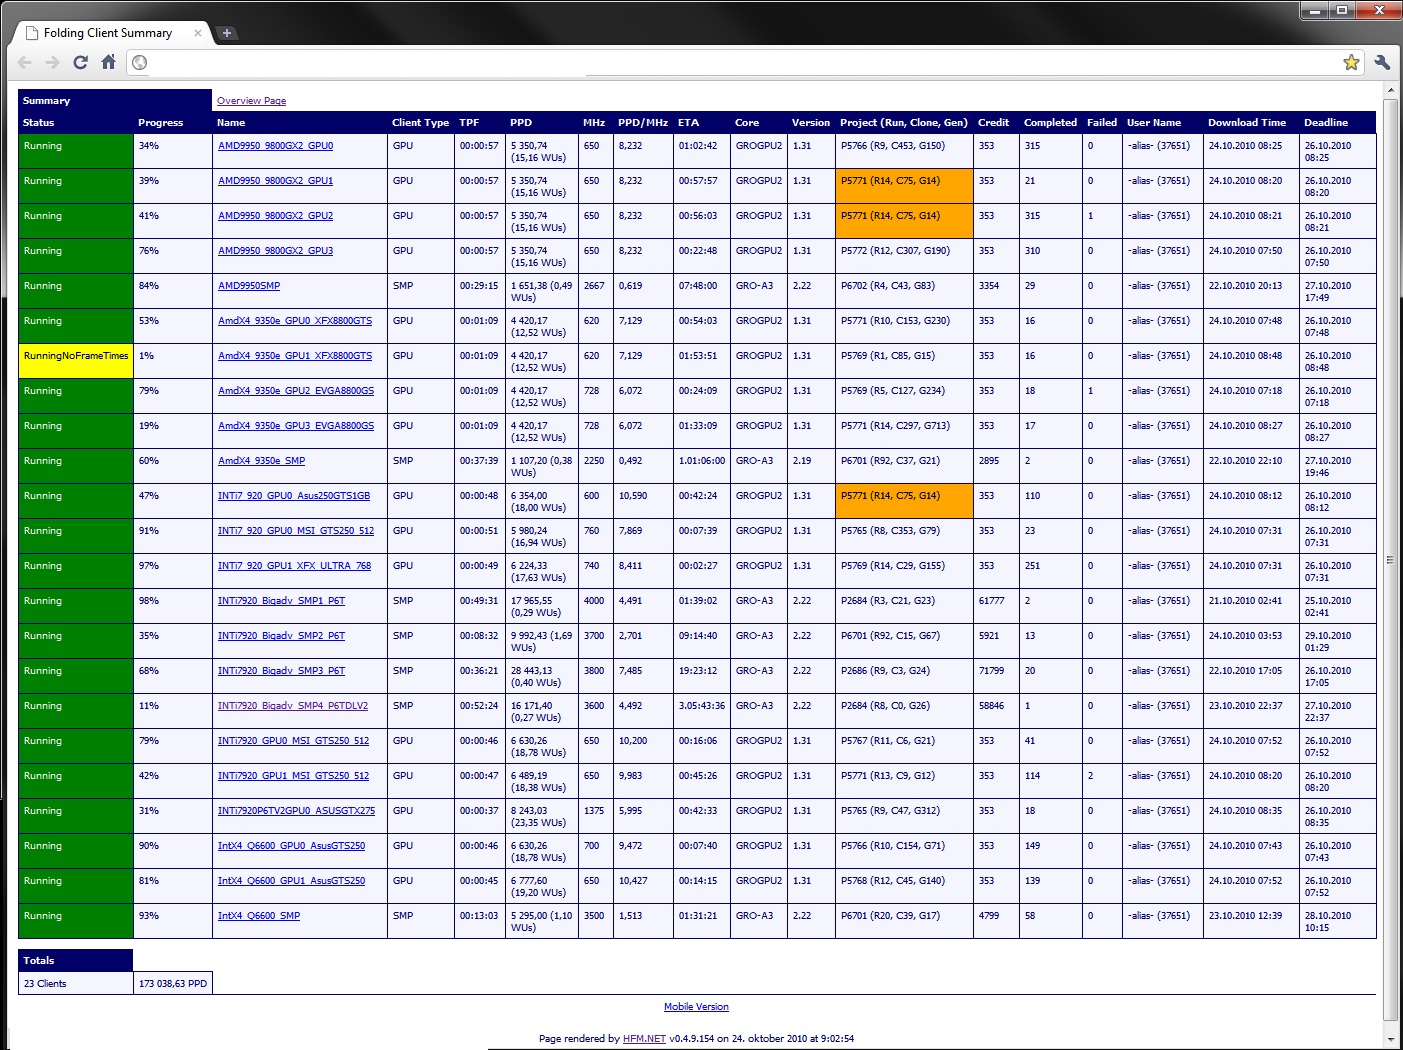Go to the Home page icon

pyautogui.click(x=109, y=62)
